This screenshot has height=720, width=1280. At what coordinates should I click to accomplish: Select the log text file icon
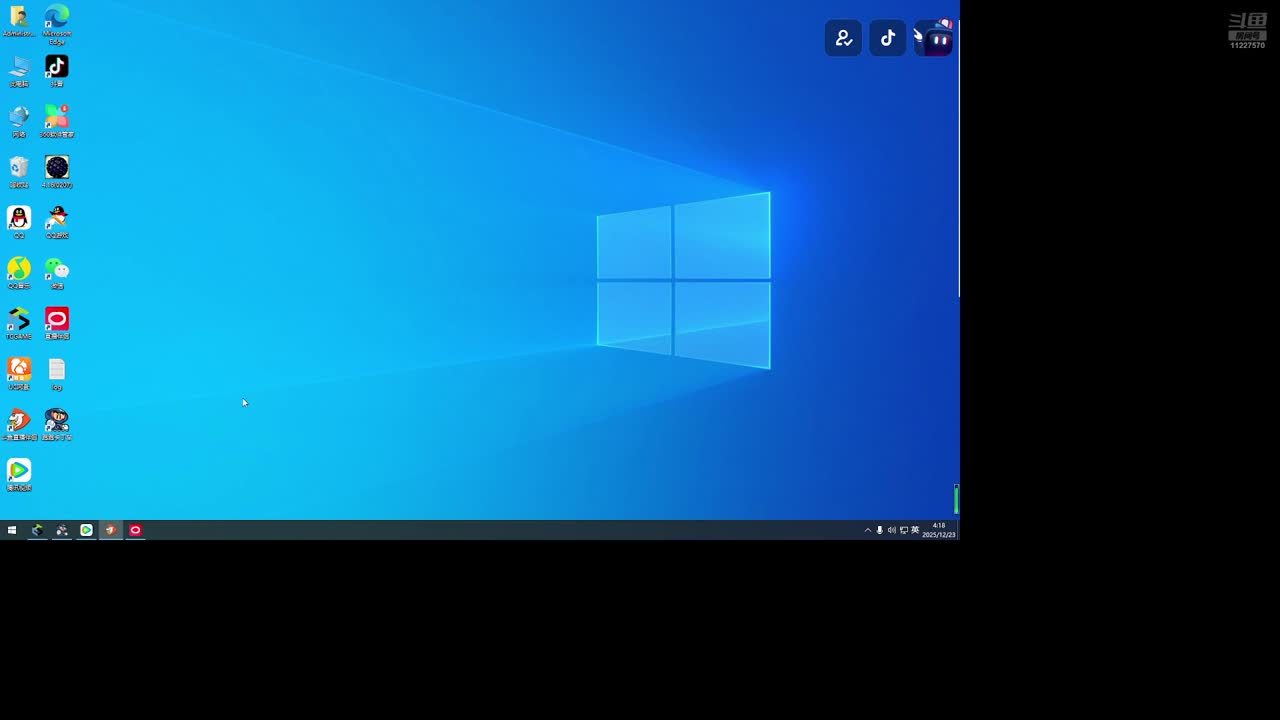pyautogui.click(x=57, y=374)
